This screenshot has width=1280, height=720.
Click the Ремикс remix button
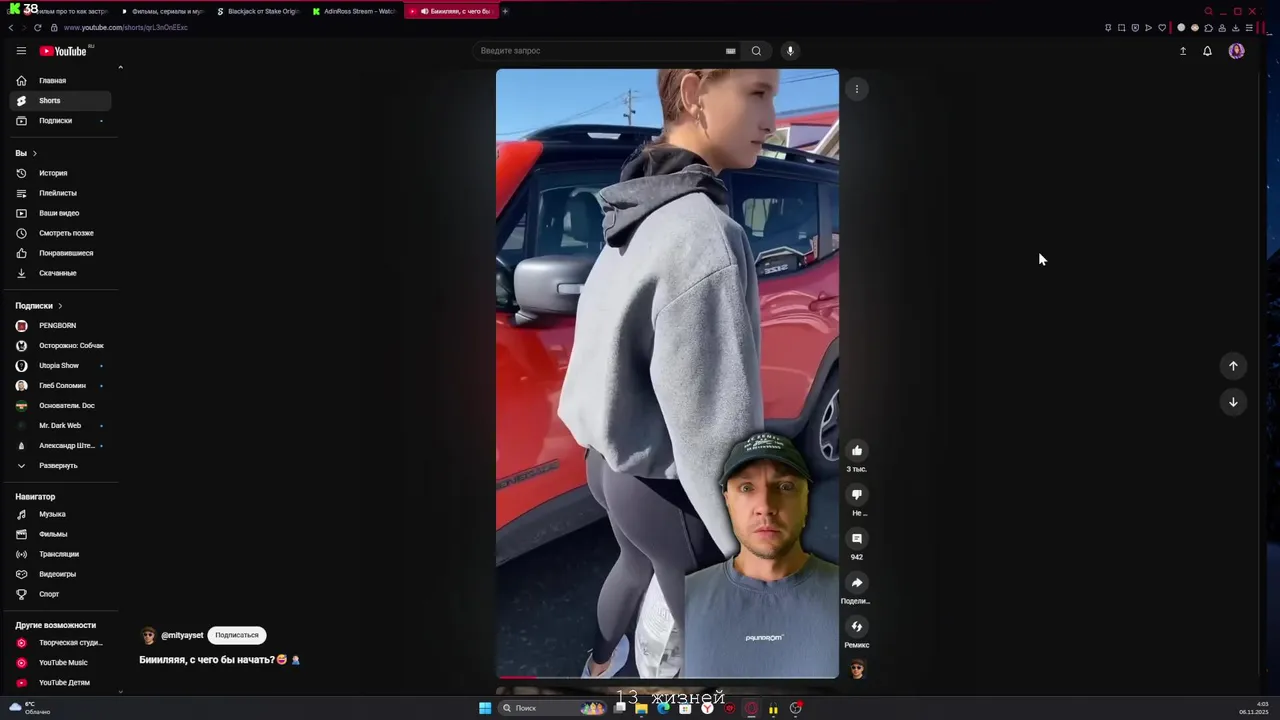click(857, 627)
